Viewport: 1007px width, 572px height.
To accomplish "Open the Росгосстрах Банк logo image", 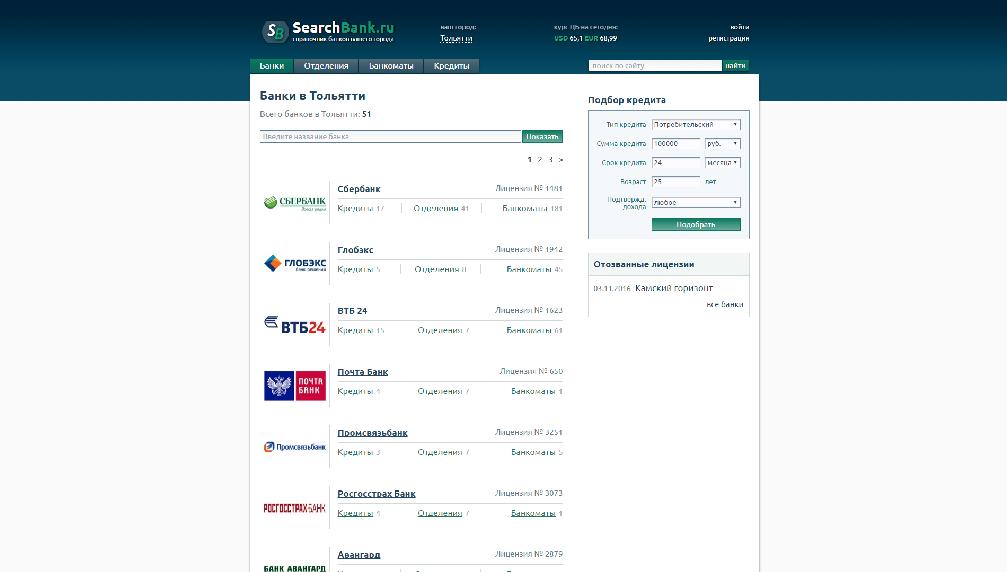I will click(x=295, y=508).
